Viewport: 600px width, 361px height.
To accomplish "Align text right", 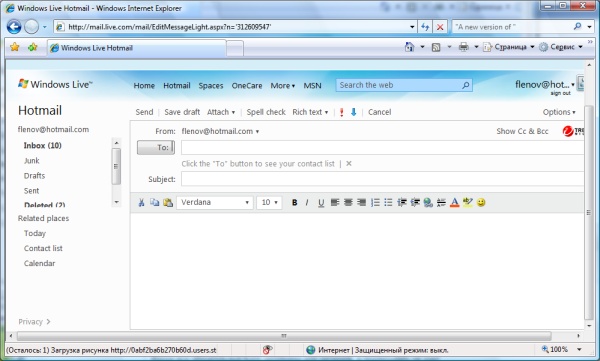I will [x=362, y=202].
